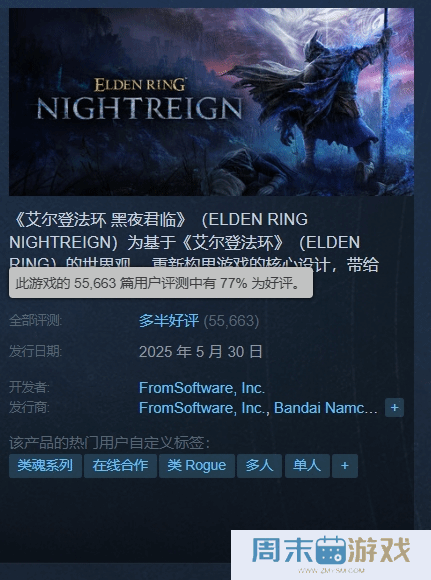Click the 全部评测 label
The width and height of the screenshot is (431, 580).
tap(36, 320)
